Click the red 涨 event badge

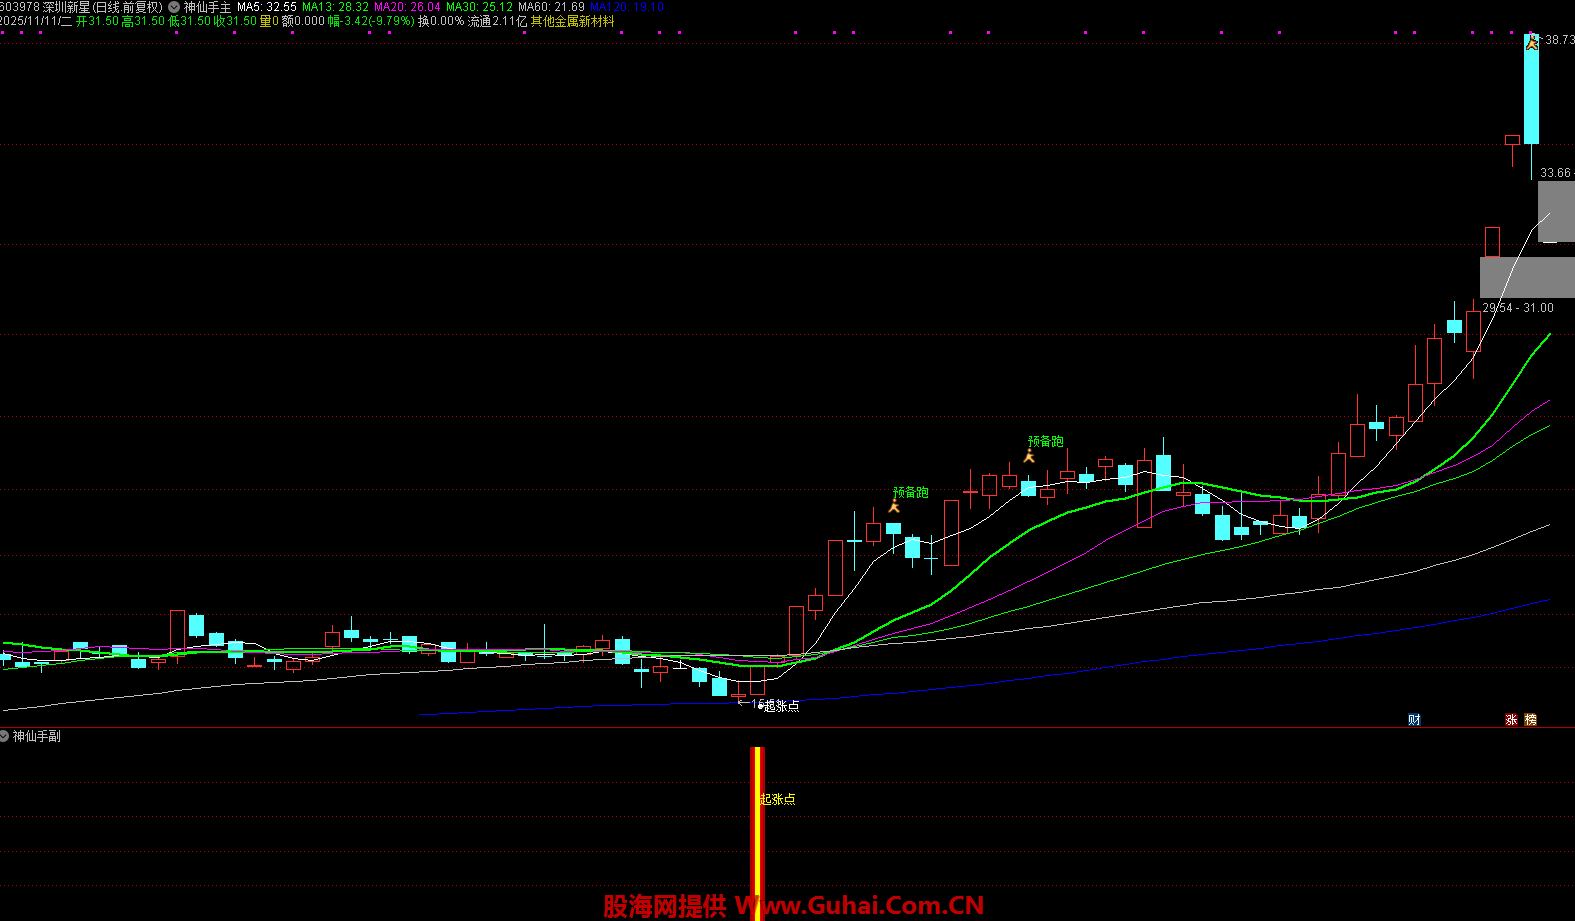[x=1511, y=719]
